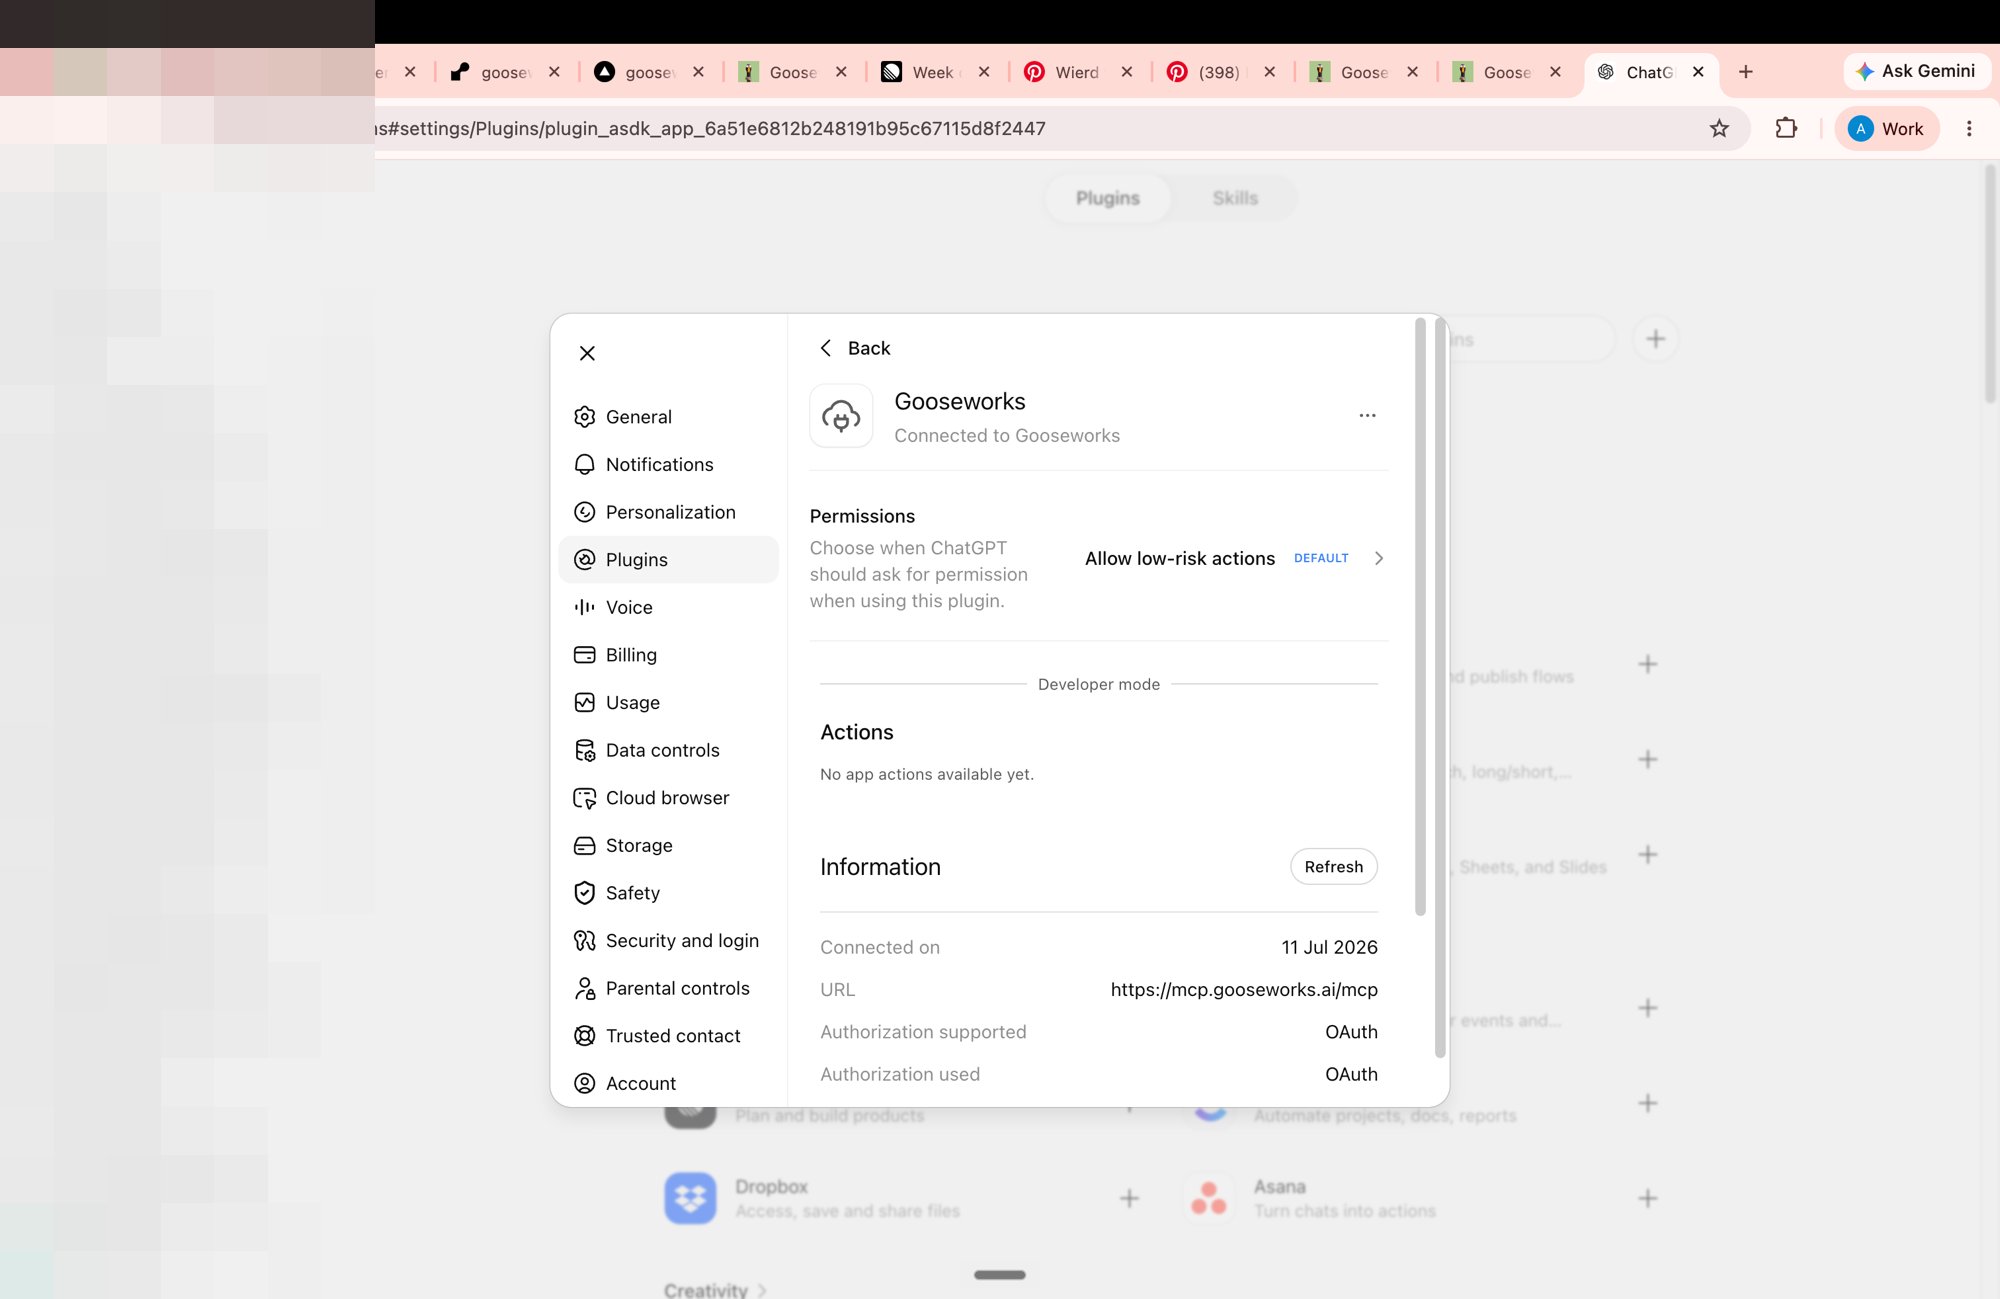Select Plugins in the settings sidebar
The image size is (2000, 1299).
(x=668, y=560)
